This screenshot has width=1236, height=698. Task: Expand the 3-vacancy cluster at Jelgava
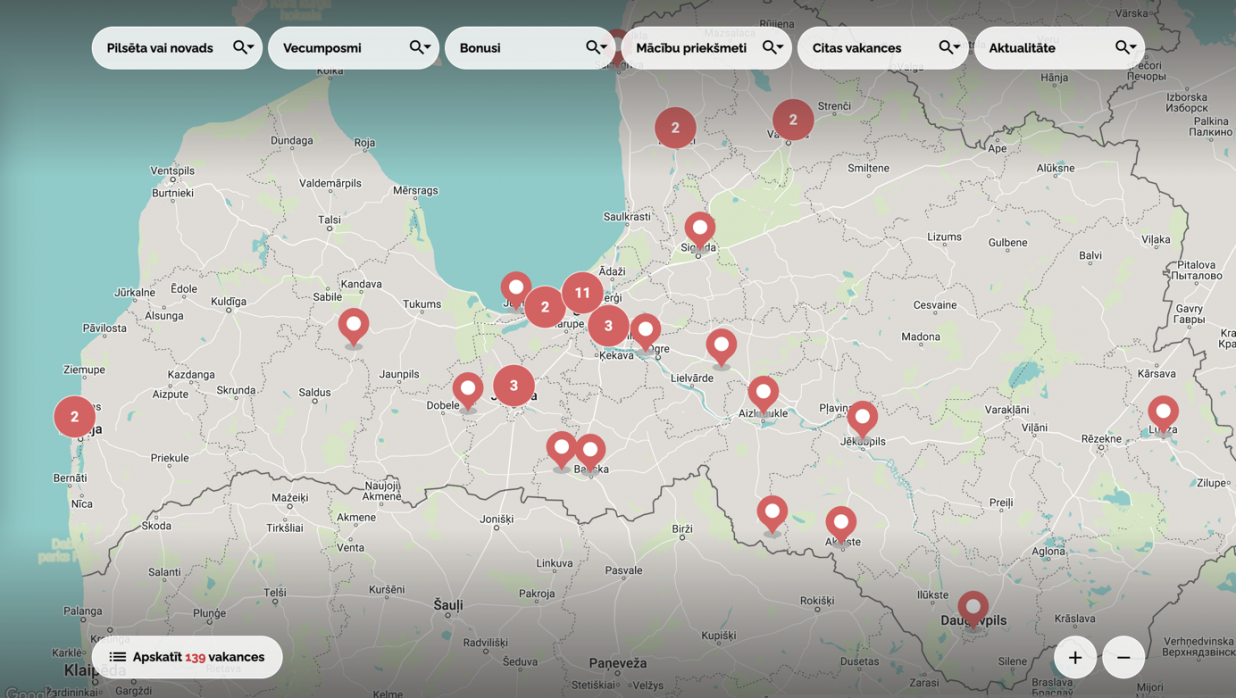(514, 386)
